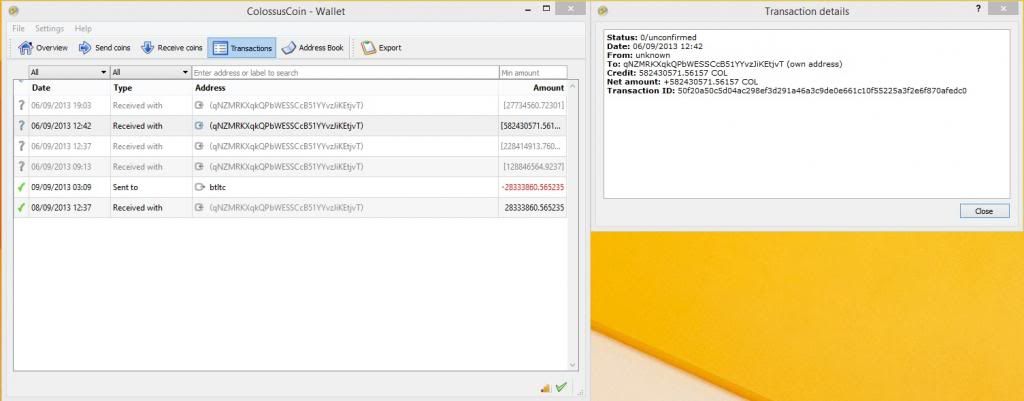
Task: Click the amount -28333860.565235
Action: pyautogui.click(x=532, y=187)
